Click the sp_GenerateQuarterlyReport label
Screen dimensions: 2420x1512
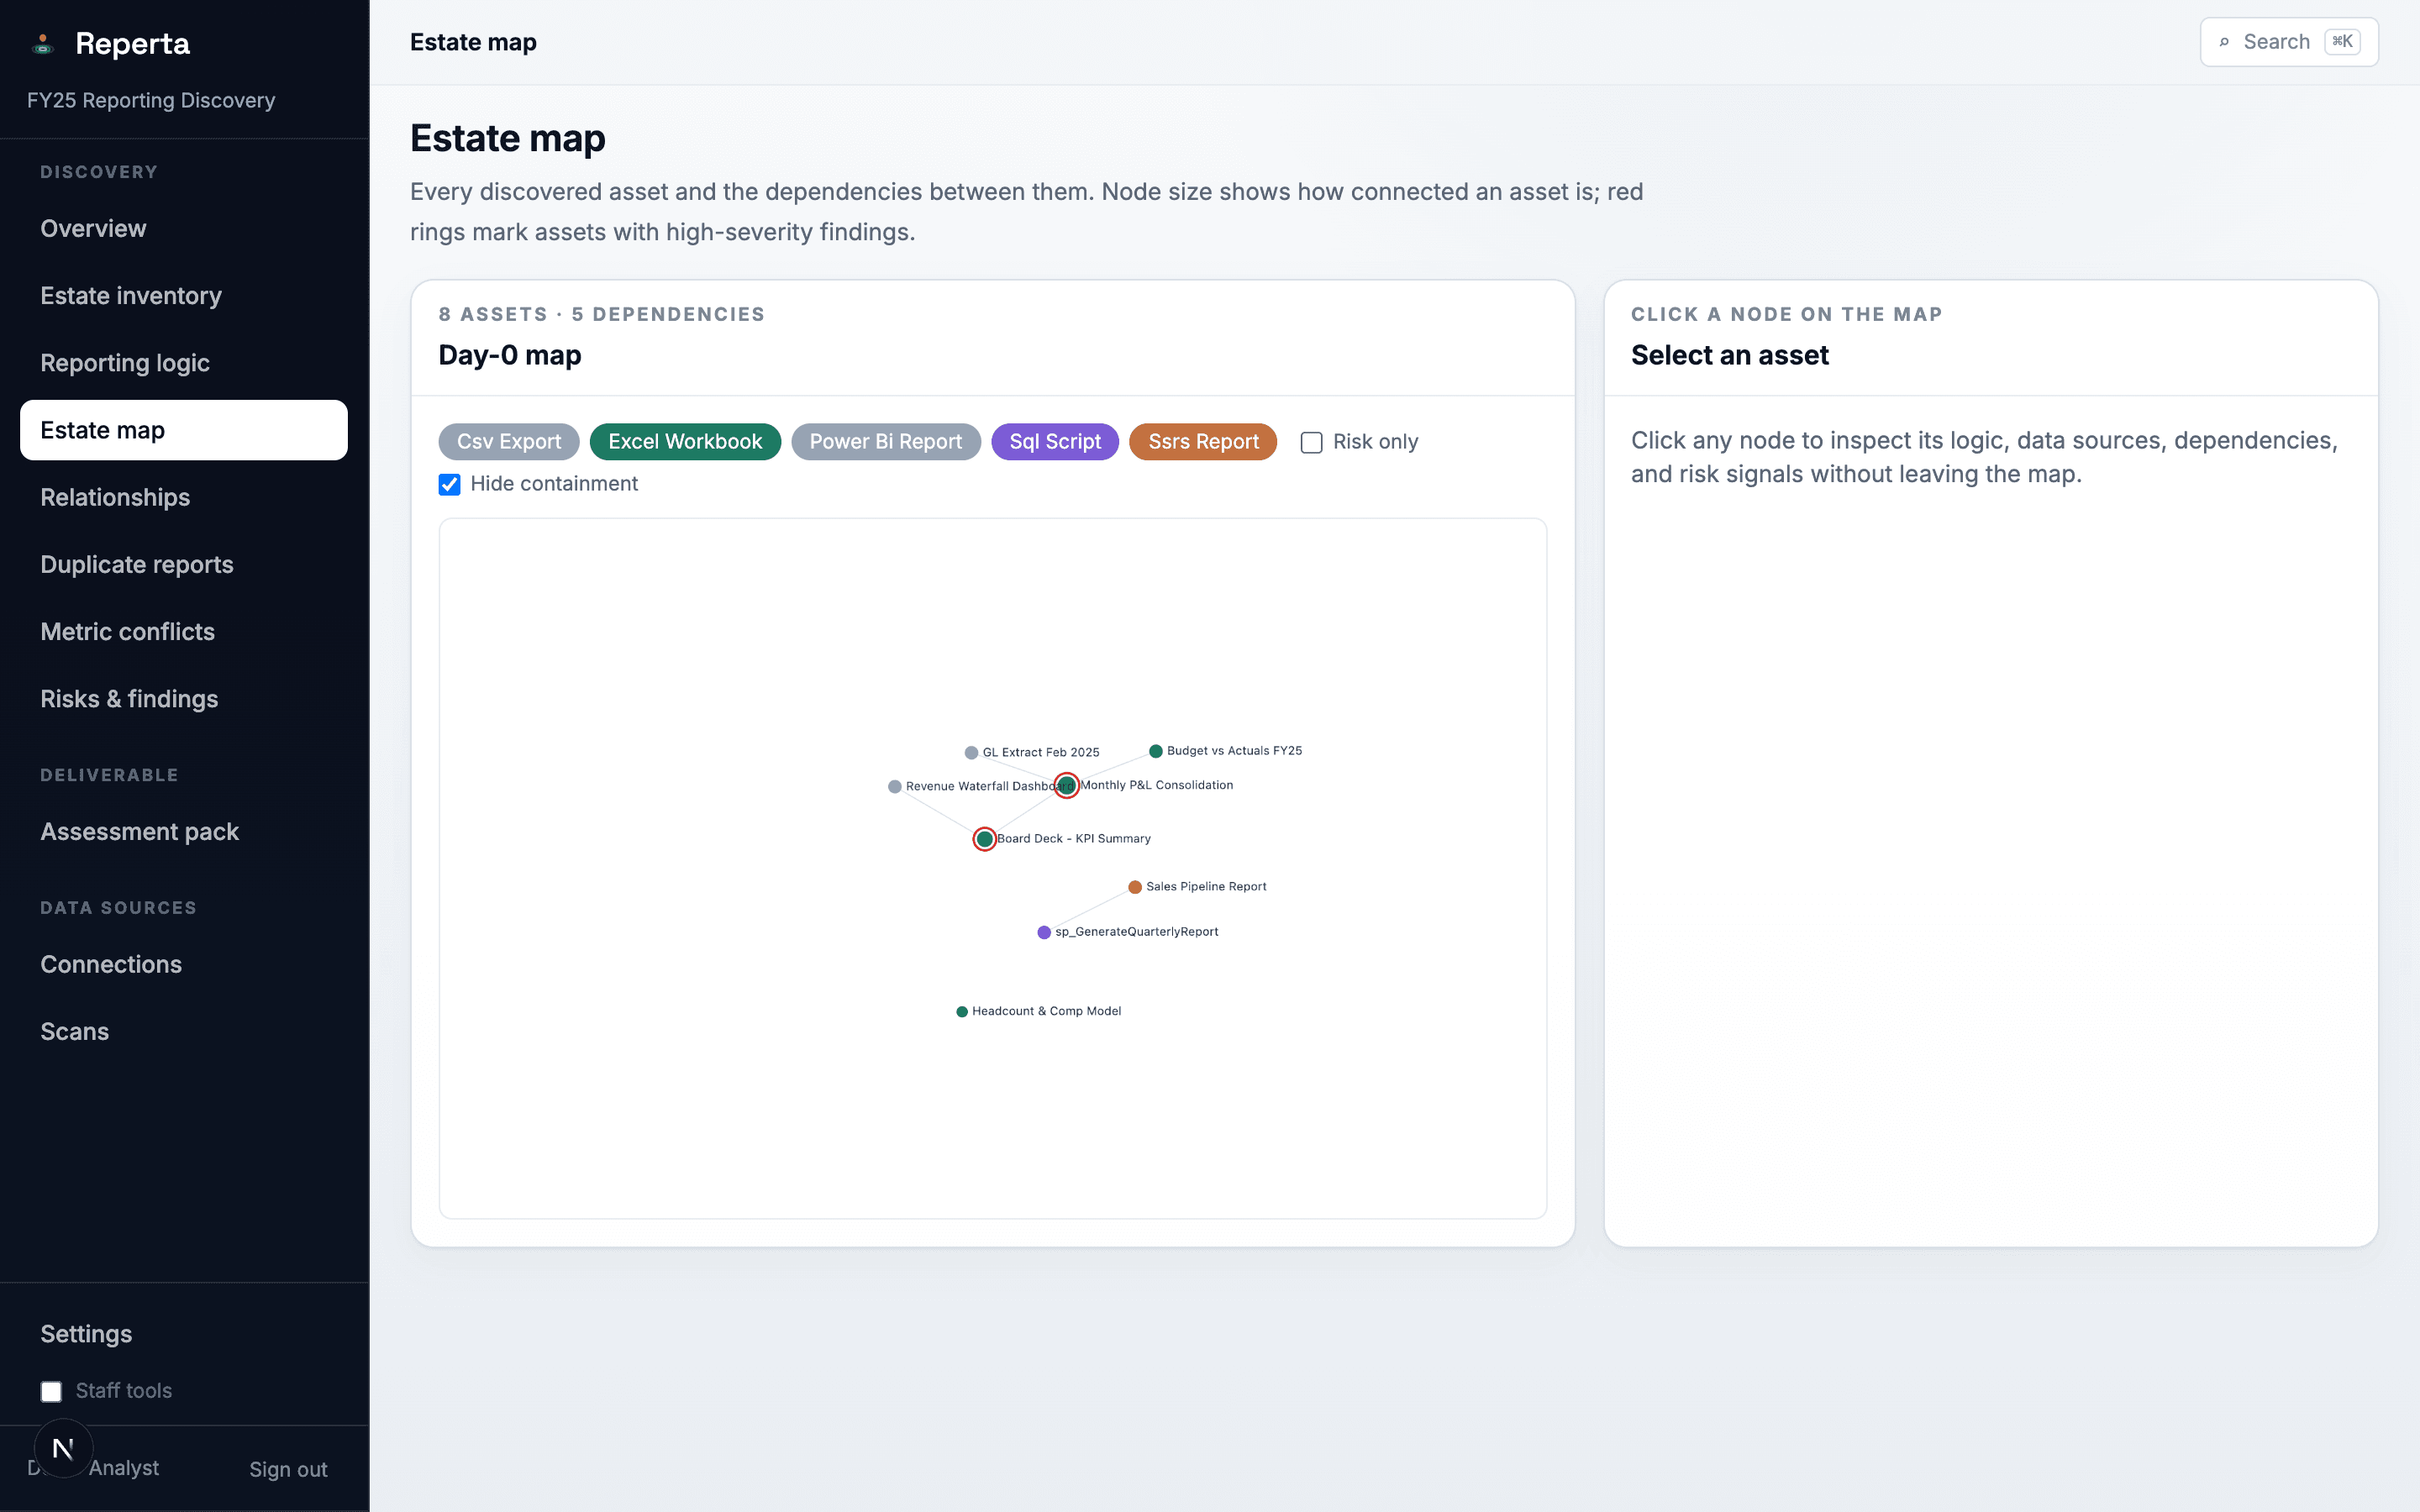pos(1137,932)
